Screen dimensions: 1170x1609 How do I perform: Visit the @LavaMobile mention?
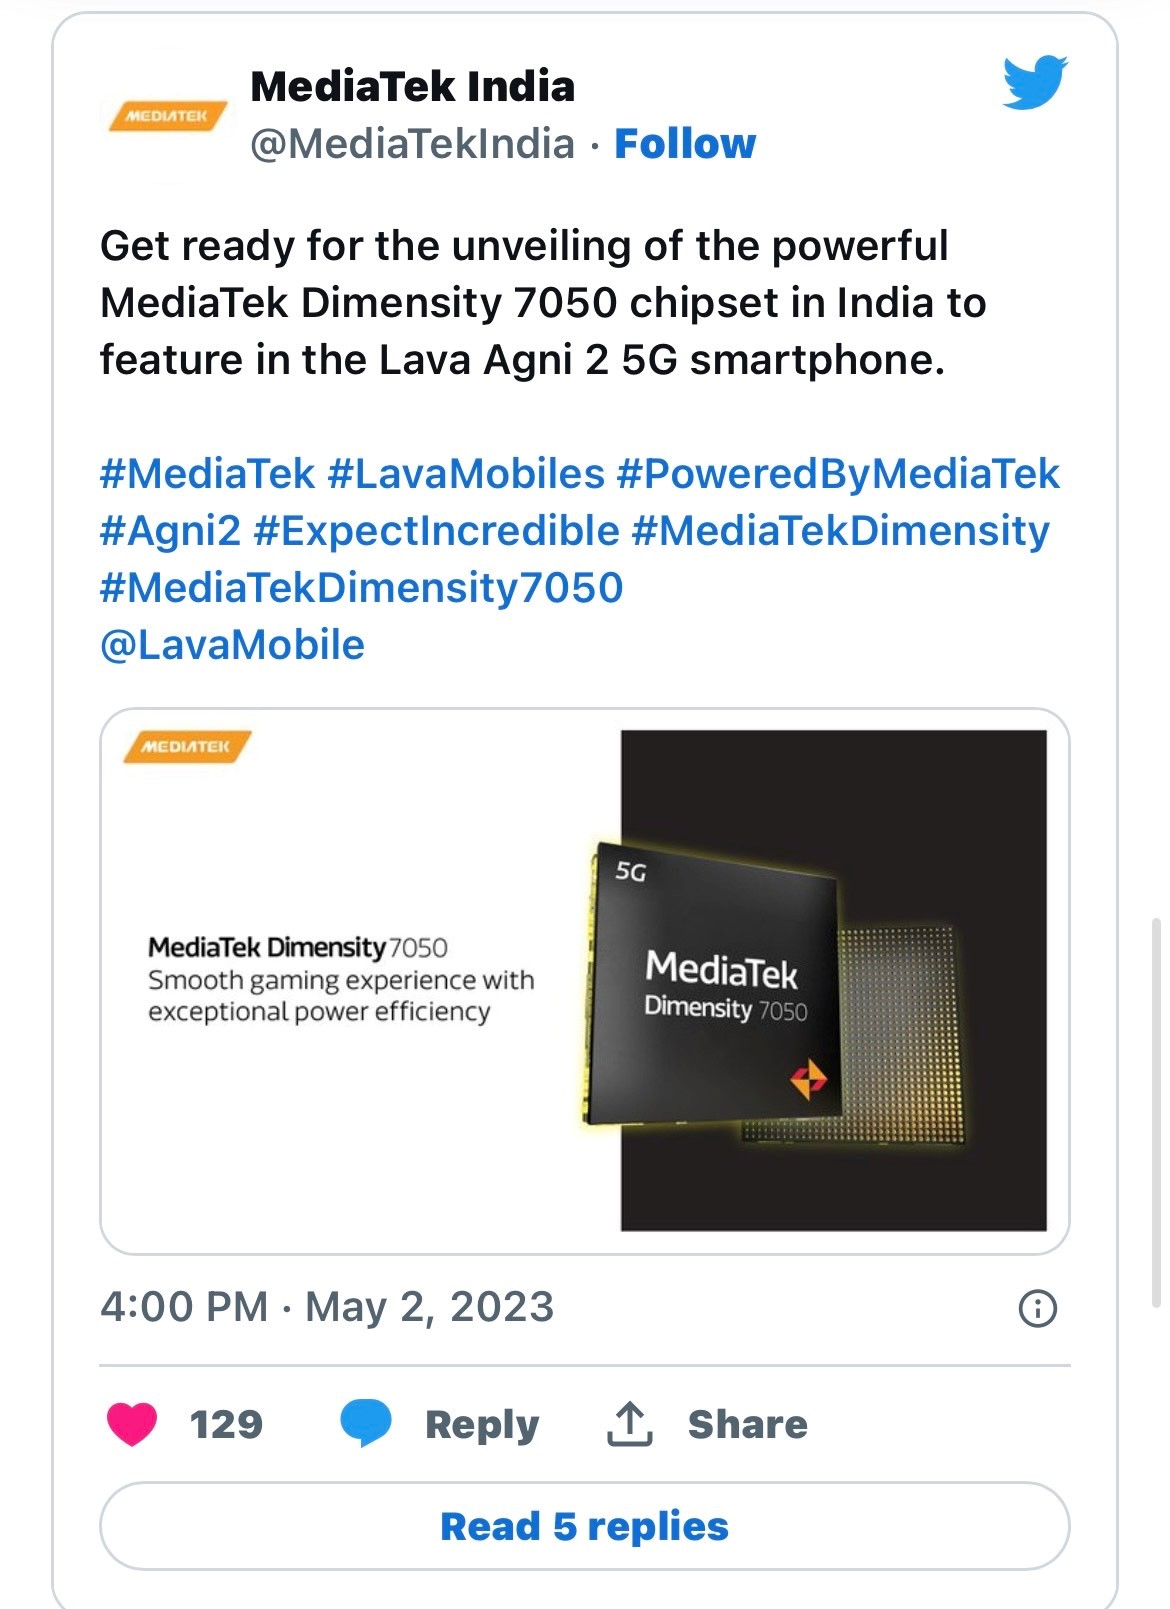pyautogui.click(x=232, y=645)
